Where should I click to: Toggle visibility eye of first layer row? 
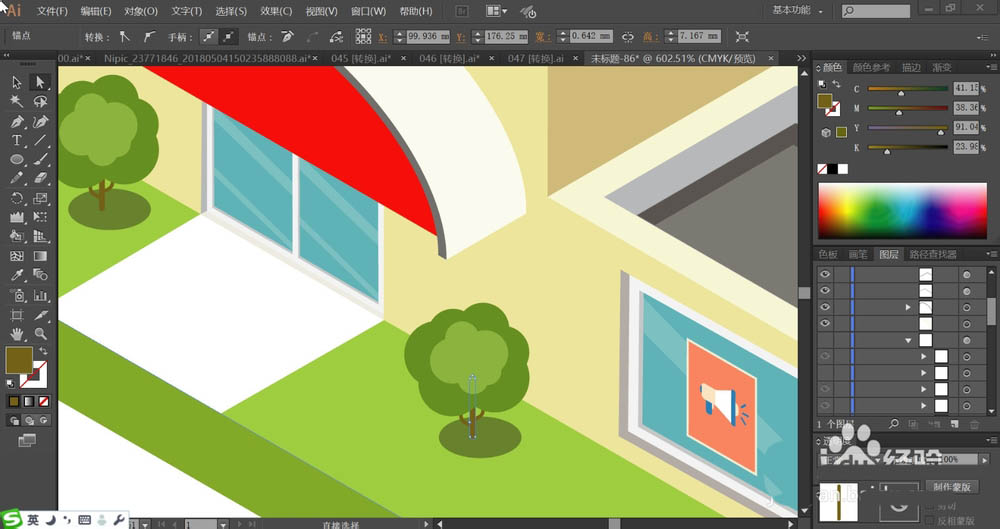[x=825, y=274]
